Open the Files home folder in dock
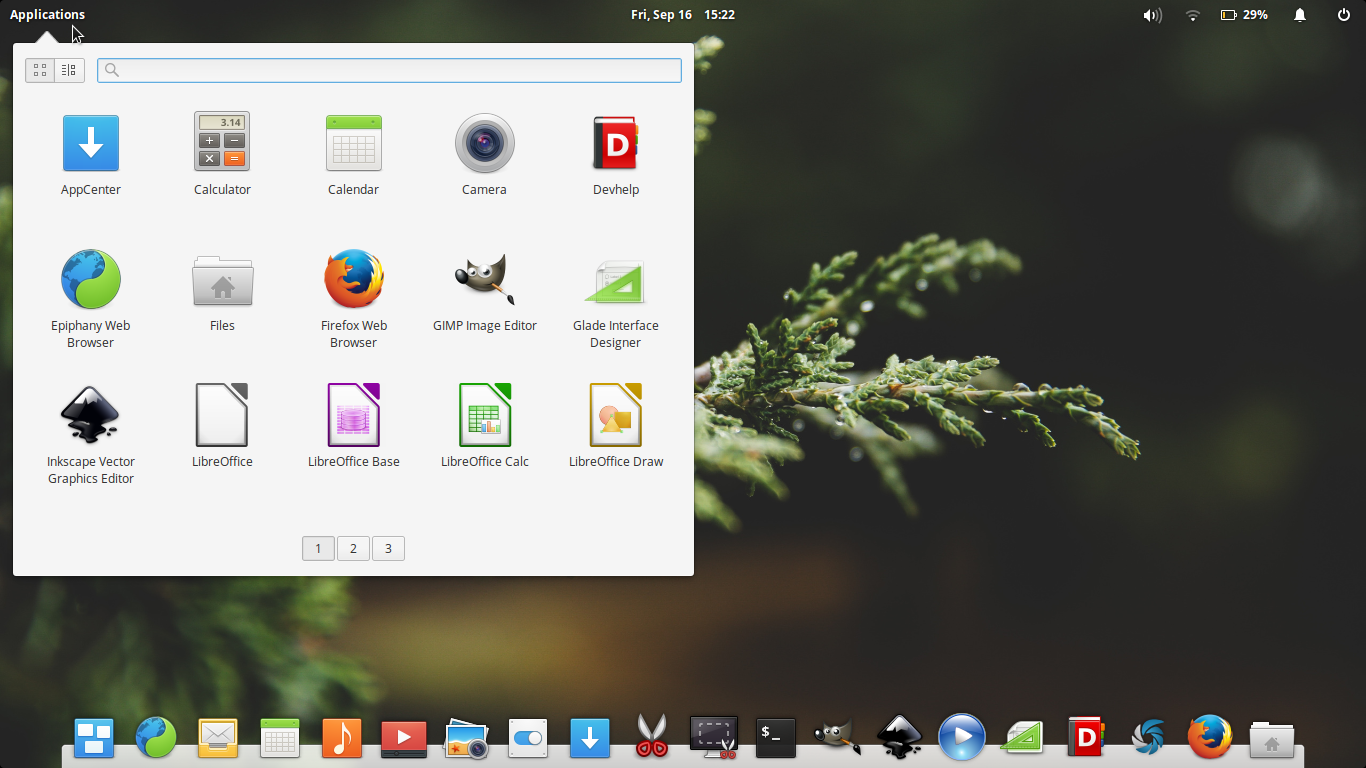The image size is (1366, 768). click(x=1272, y=738)
